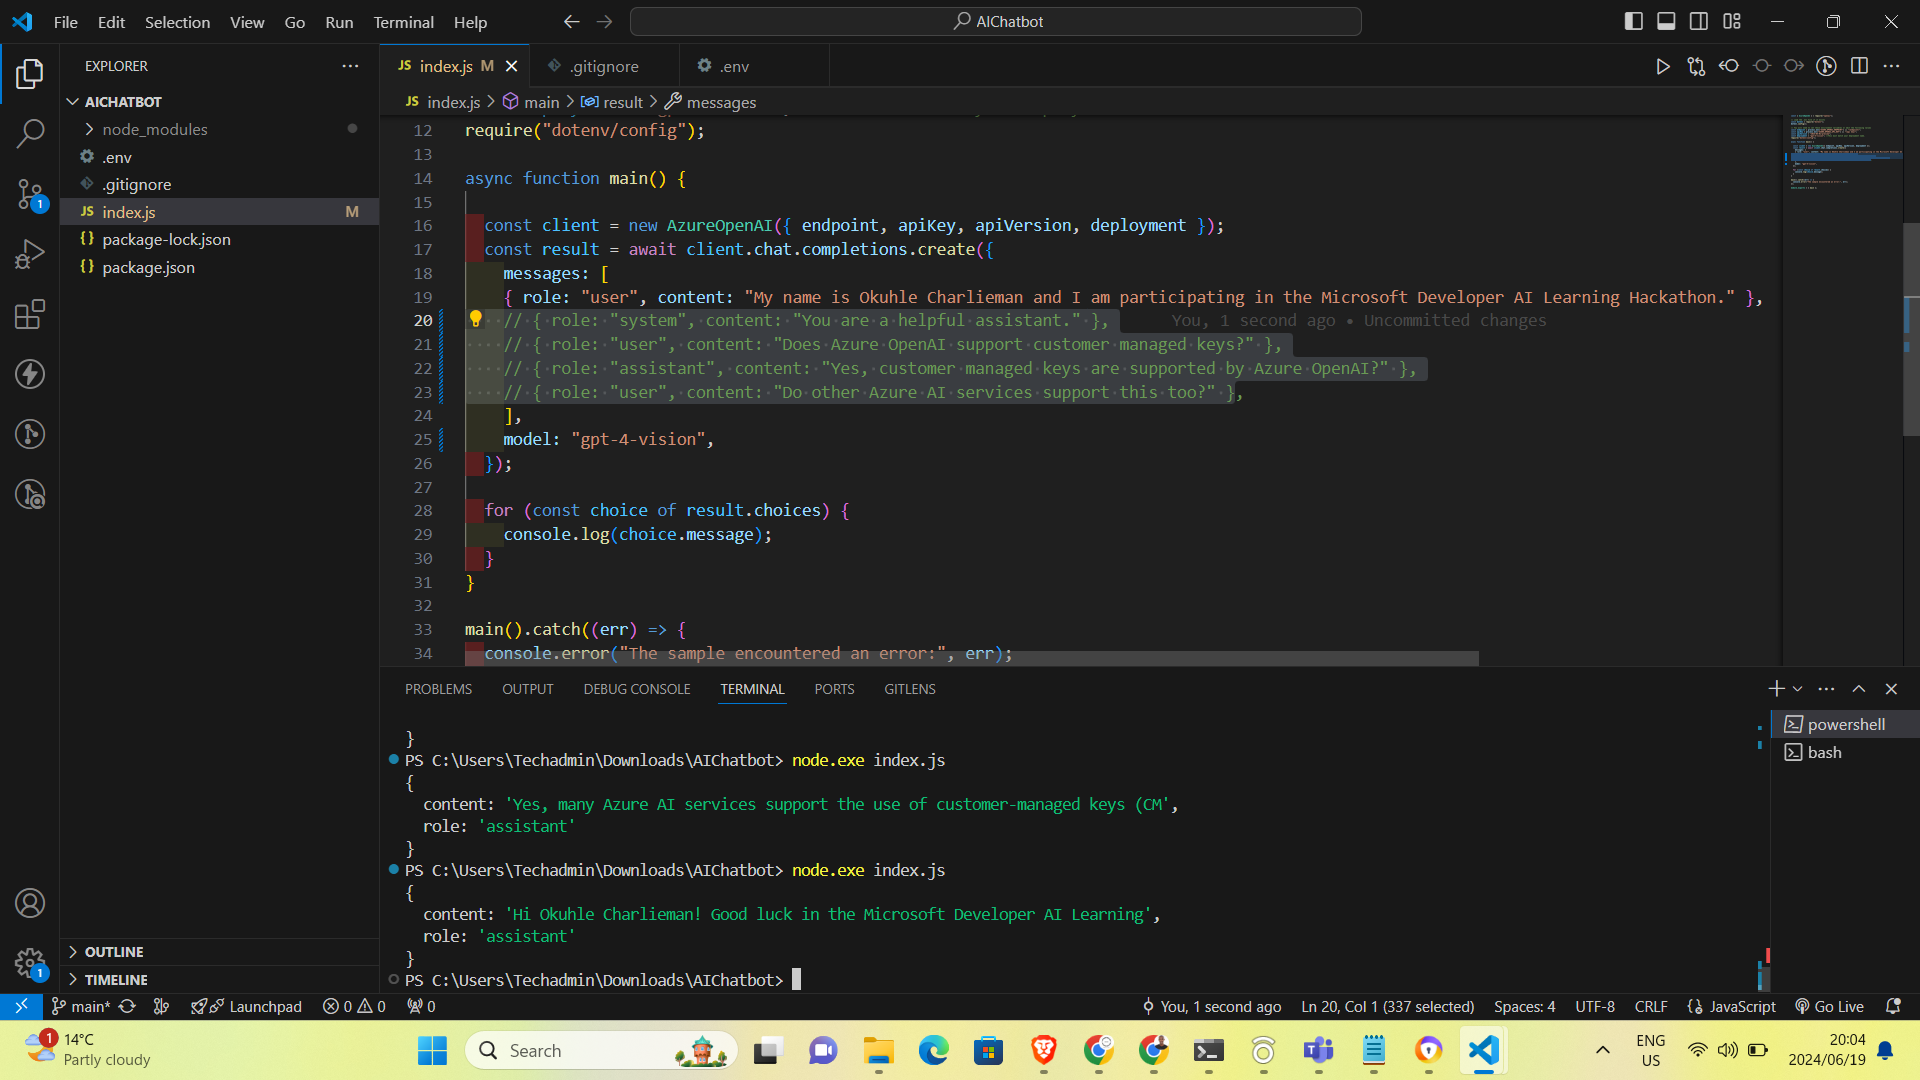This screenshot has width=1920, height=1080.
Task: Click the lightbulb code action icon
Action: [476, 319]
